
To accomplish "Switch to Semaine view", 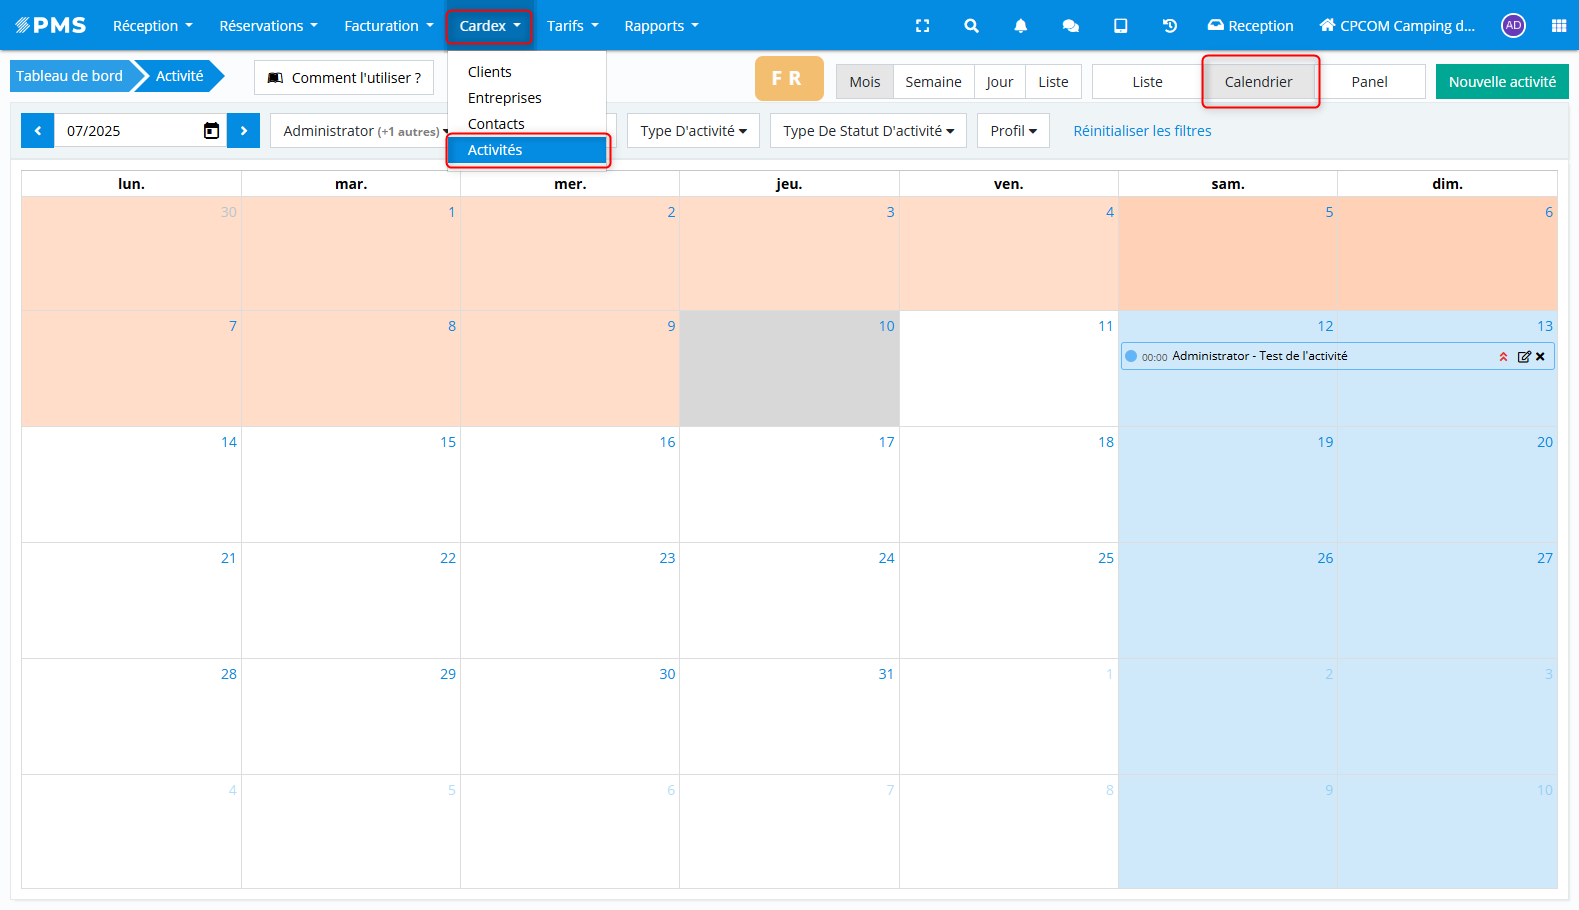I will tap(933, 82).
